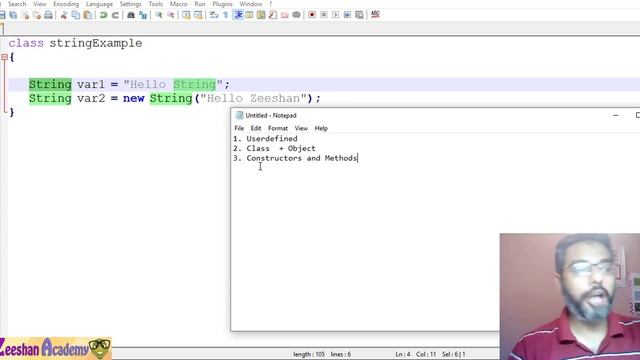Image resolution: width=640 pixels, height=360 pixels.
Task: Open the Encoding menu
Action: 66,4
